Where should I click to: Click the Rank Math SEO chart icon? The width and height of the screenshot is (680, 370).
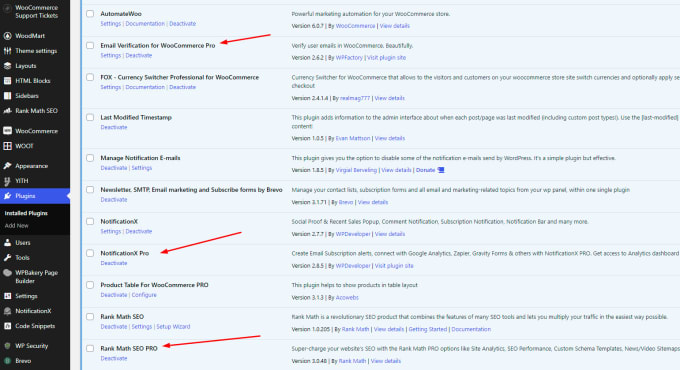(7, 111)
